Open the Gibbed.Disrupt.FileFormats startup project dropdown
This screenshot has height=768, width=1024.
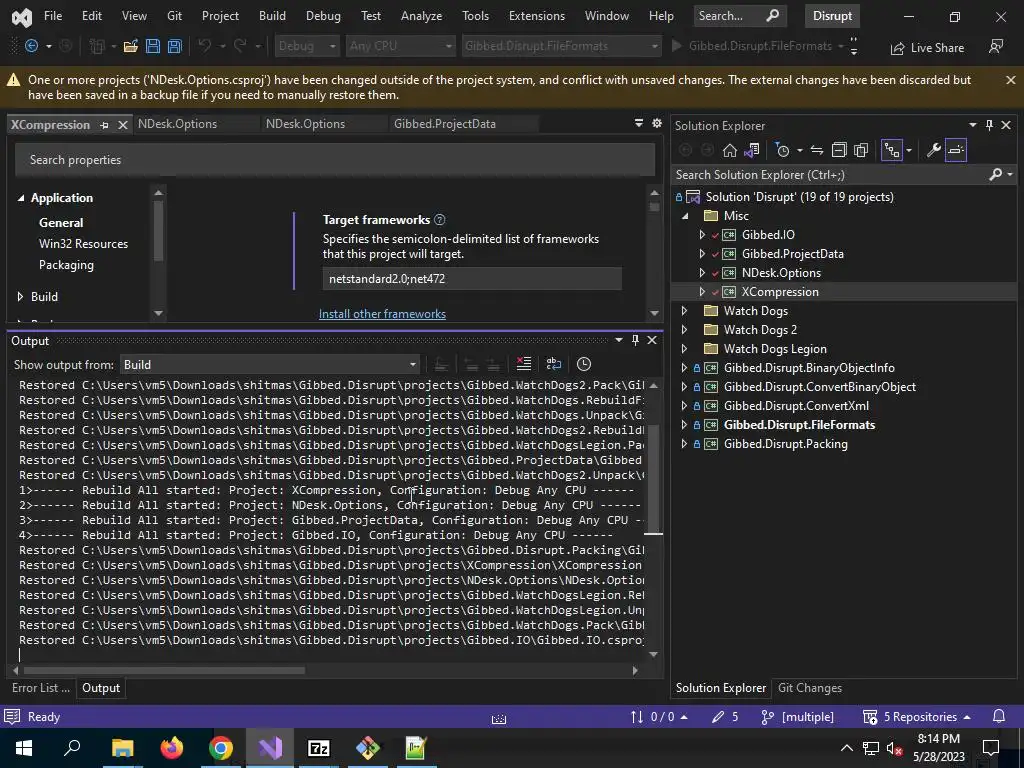click(561, 46)
